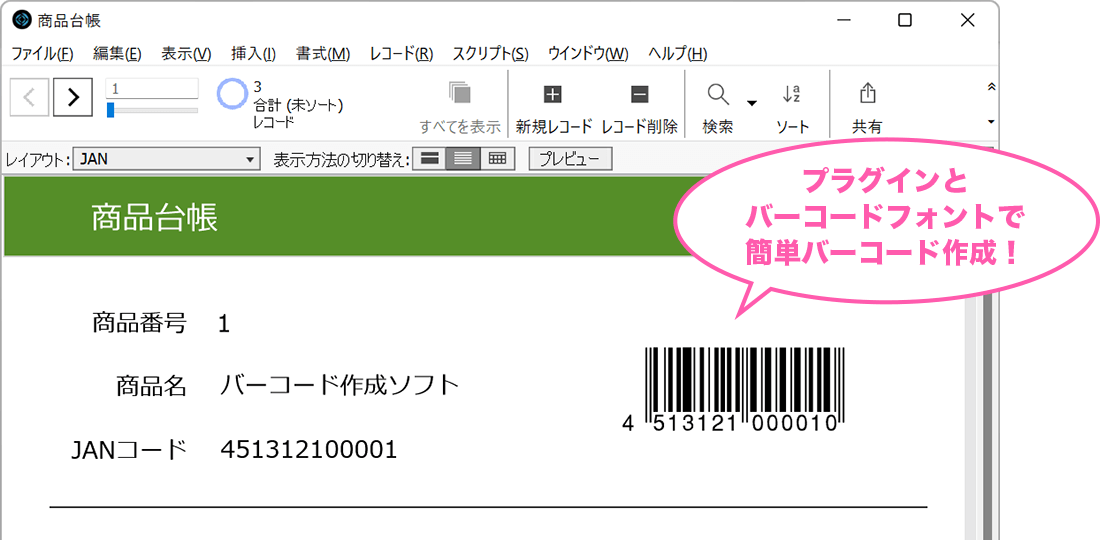Click the プレビュー button
Image resolution: width=1100 pixels, height=540 pixels.
pos(570,159)
